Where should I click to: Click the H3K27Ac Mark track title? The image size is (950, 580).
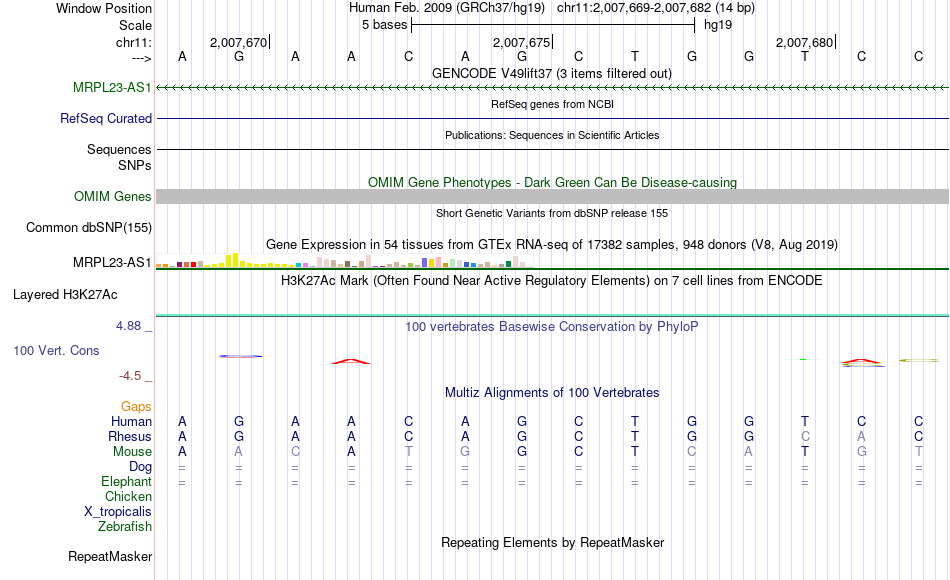(552, 281)
